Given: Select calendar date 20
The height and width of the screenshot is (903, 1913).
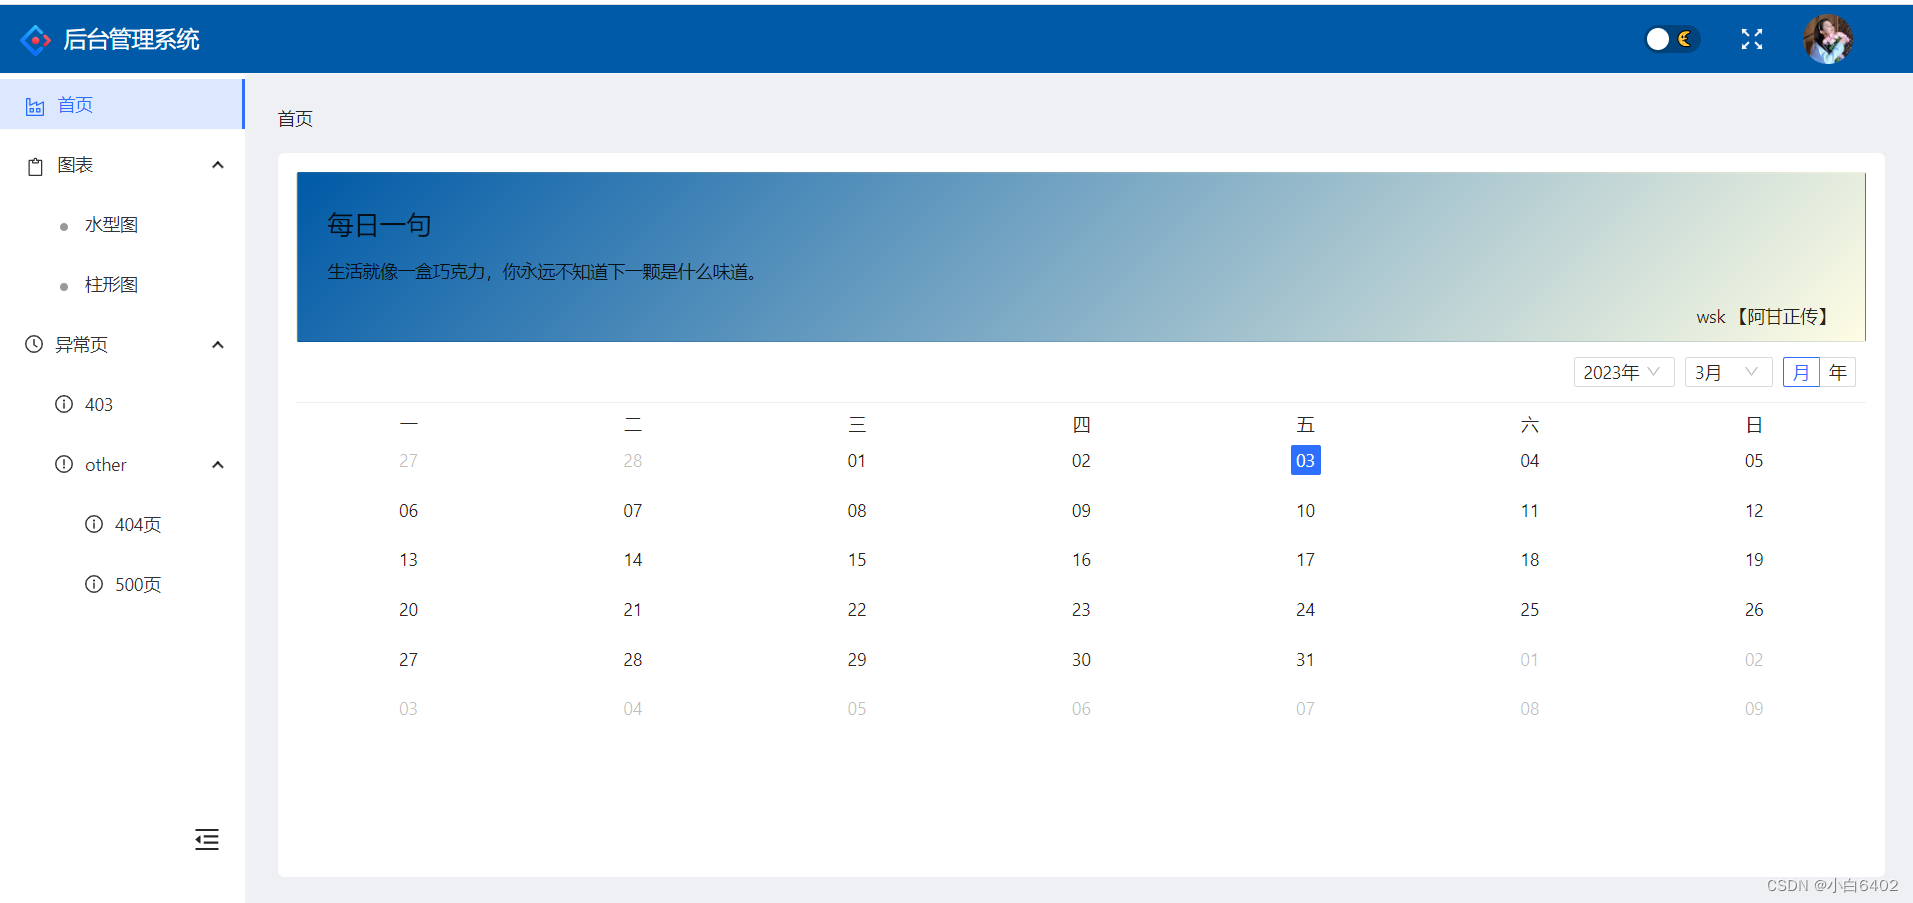Looking at the screenshot, I should pos(408,610).
